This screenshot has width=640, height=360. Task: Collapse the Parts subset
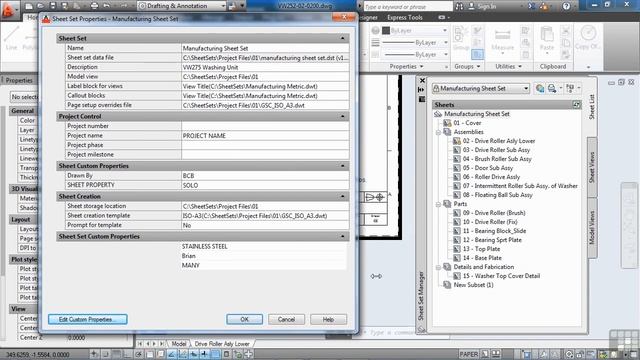438,204
